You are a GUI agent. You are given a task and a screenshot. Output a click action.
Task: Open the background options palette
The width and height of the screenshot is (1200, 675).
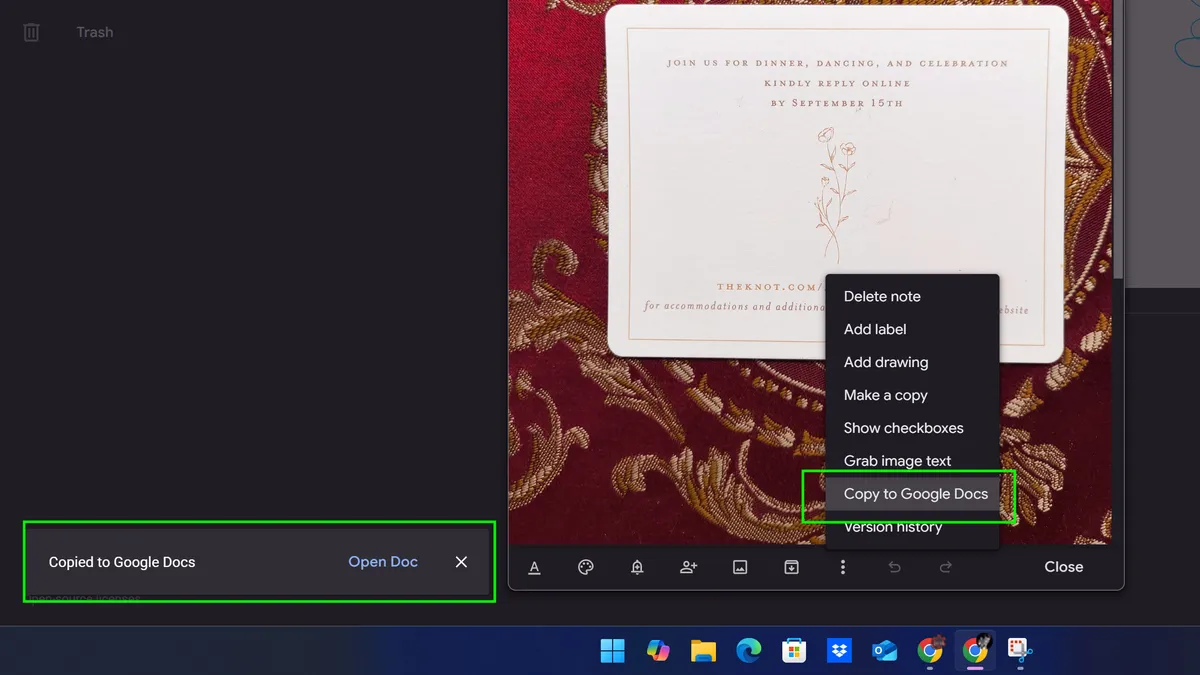click(x=585, y=567)
